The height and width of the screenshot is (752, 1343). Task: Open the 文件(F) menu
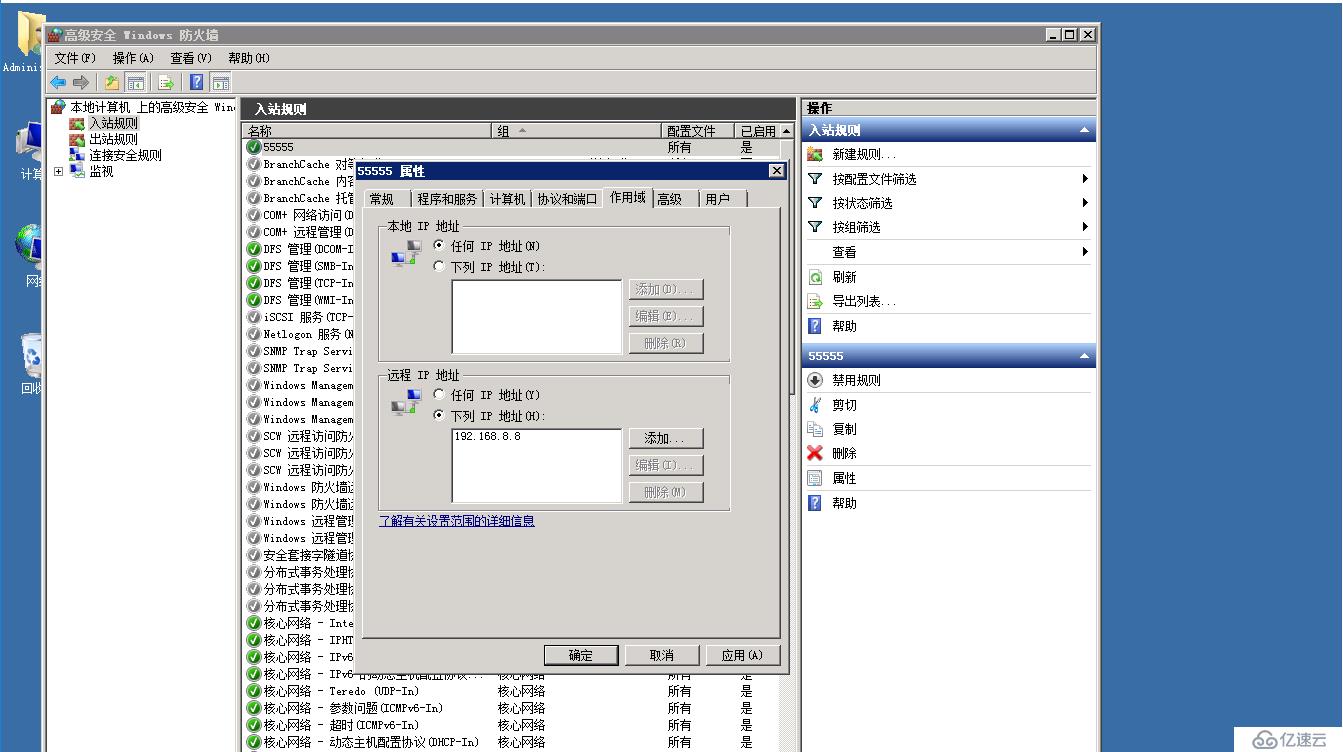tap(75, 58)
